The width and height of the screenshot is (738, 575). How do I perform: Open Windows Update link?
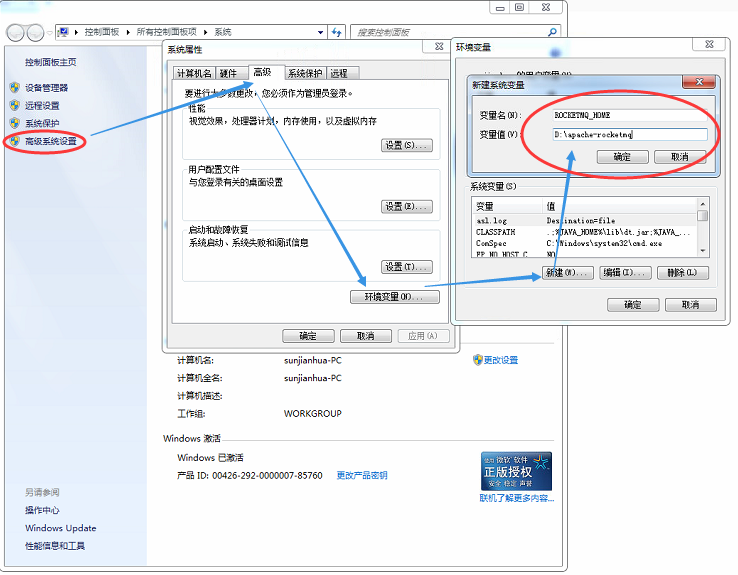(x=61, y=528)
